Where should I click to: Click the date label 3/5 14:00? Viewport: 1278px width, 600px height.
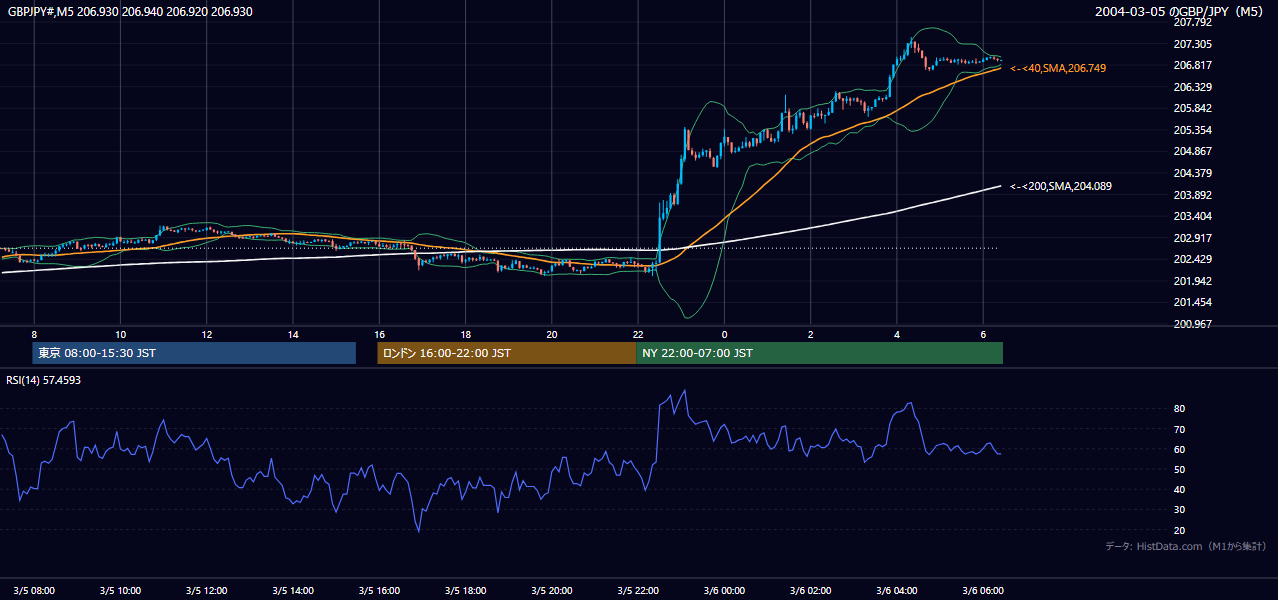pos(293,590)
